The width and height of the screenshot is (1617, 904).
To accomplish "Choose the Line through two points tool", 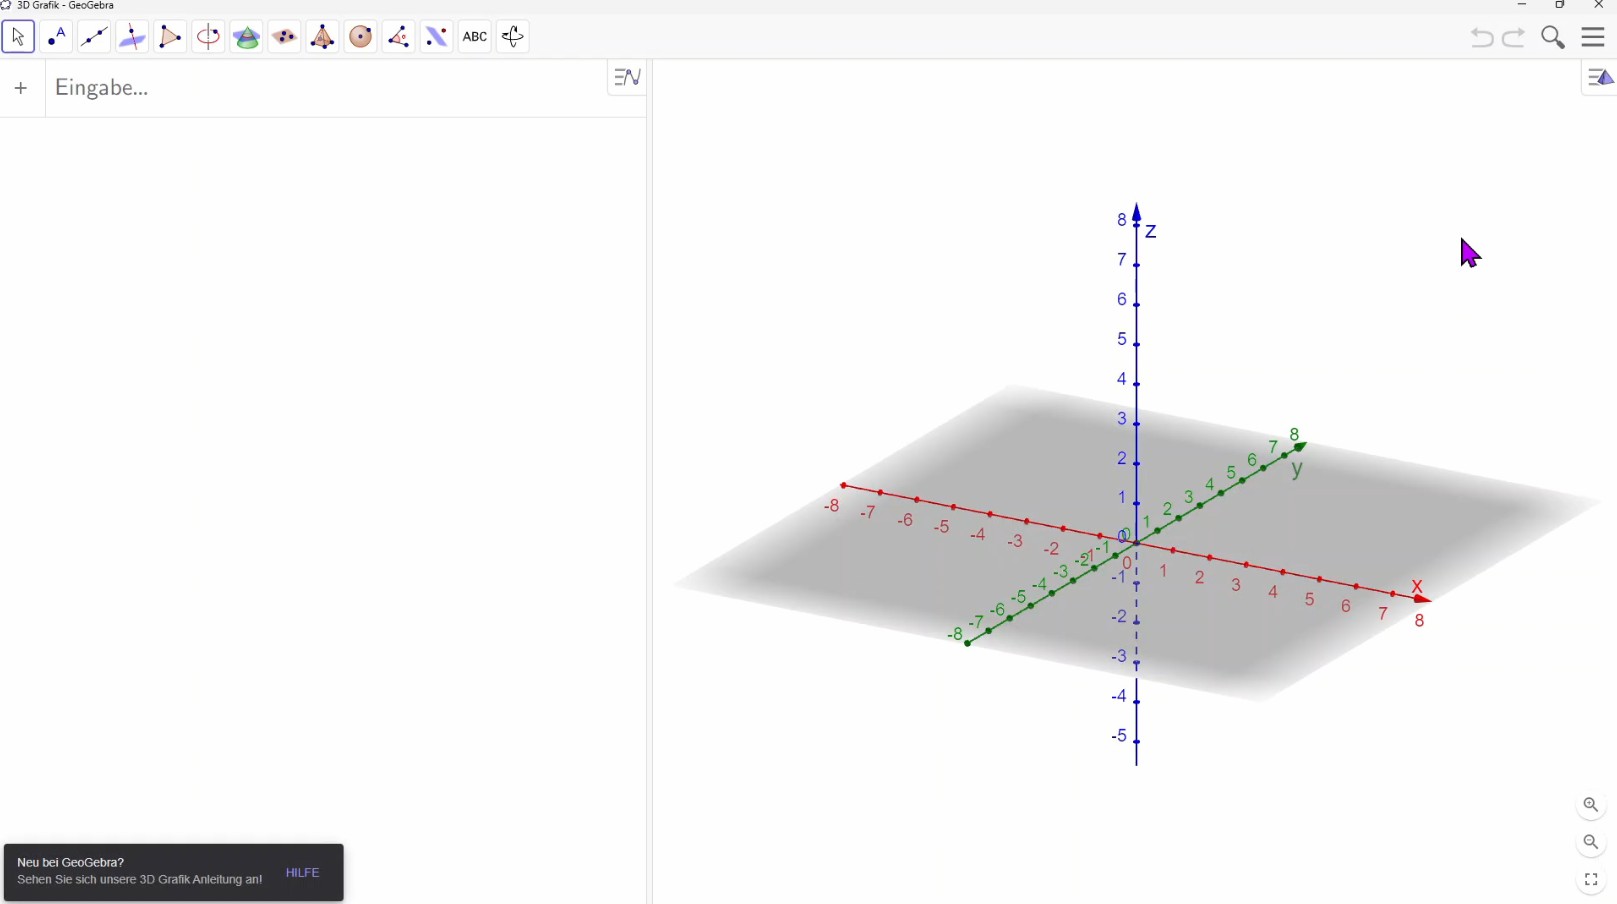I will click(94, 37).
